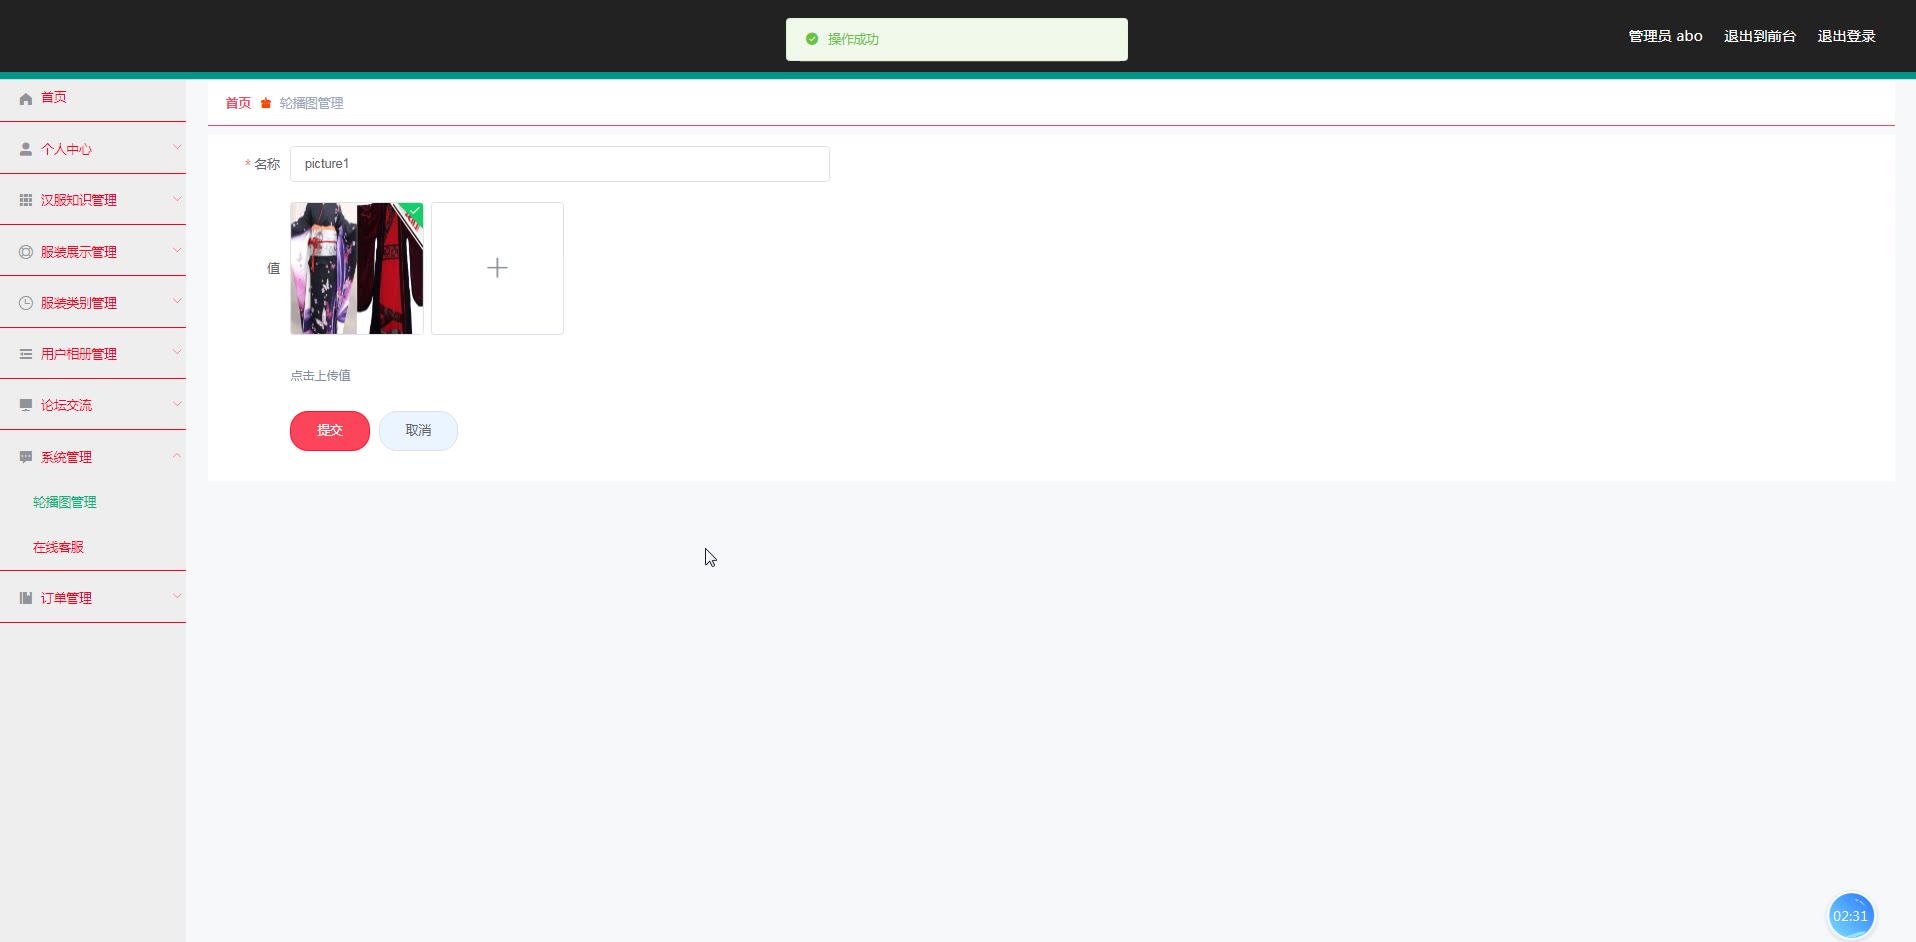Screen dimensions: 1916x942
Task: Open the 服装展示管理 menu label
Action: point(79,252)
